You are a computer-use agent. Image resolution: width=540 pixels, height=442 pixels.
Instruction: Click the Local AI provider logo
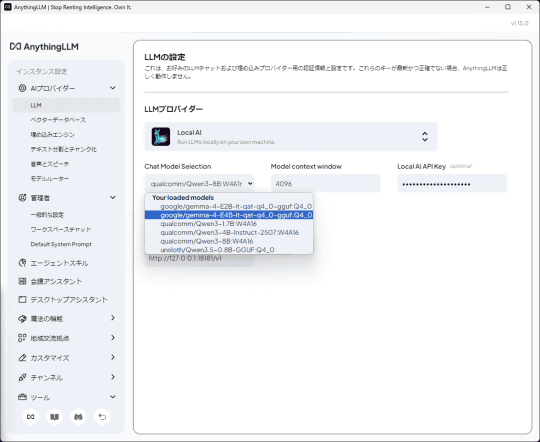click(161, 136)
